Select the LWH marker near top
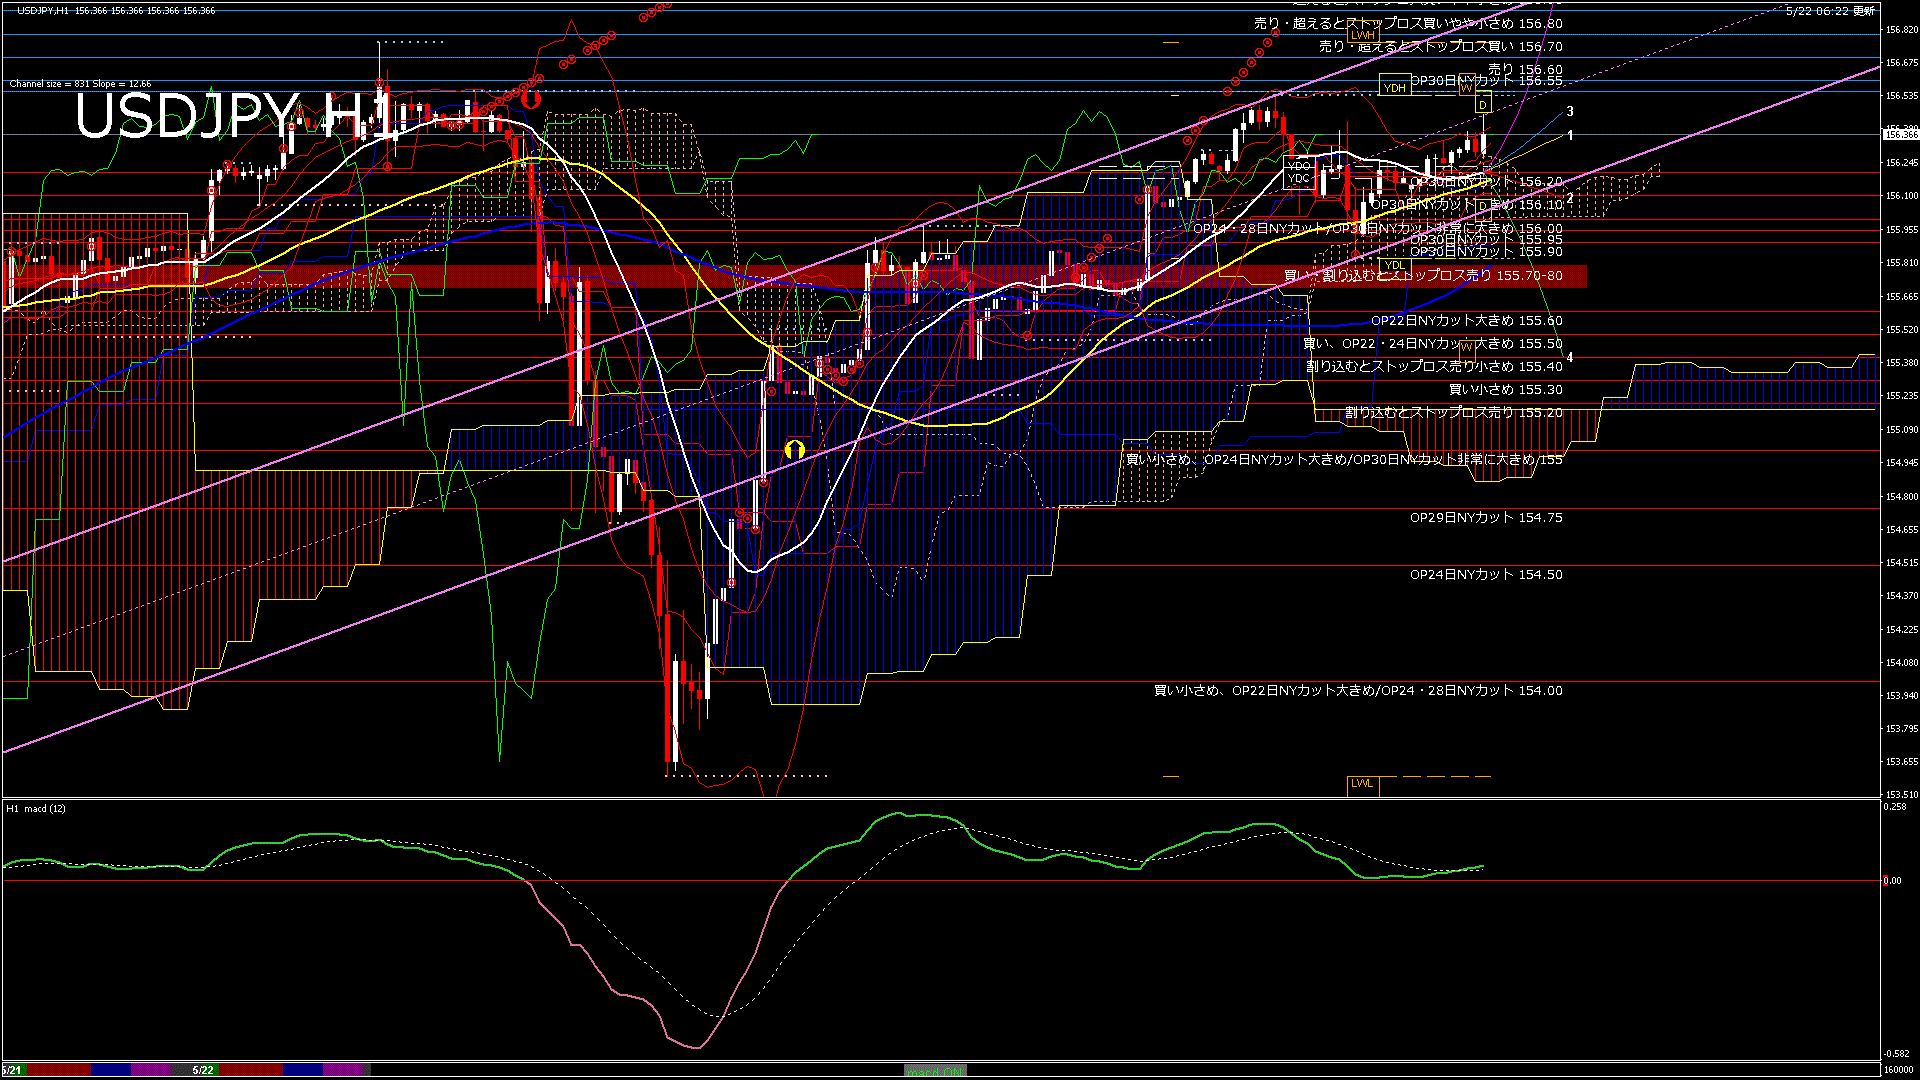Image resolution: width=1920 pixels, height=1080 pixels. 1362,35
